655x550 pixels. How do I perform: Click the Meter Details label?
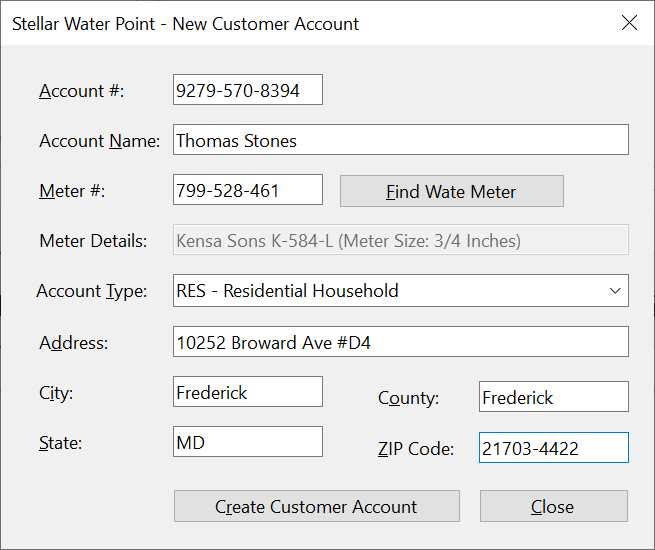click(x=93, y=241)
